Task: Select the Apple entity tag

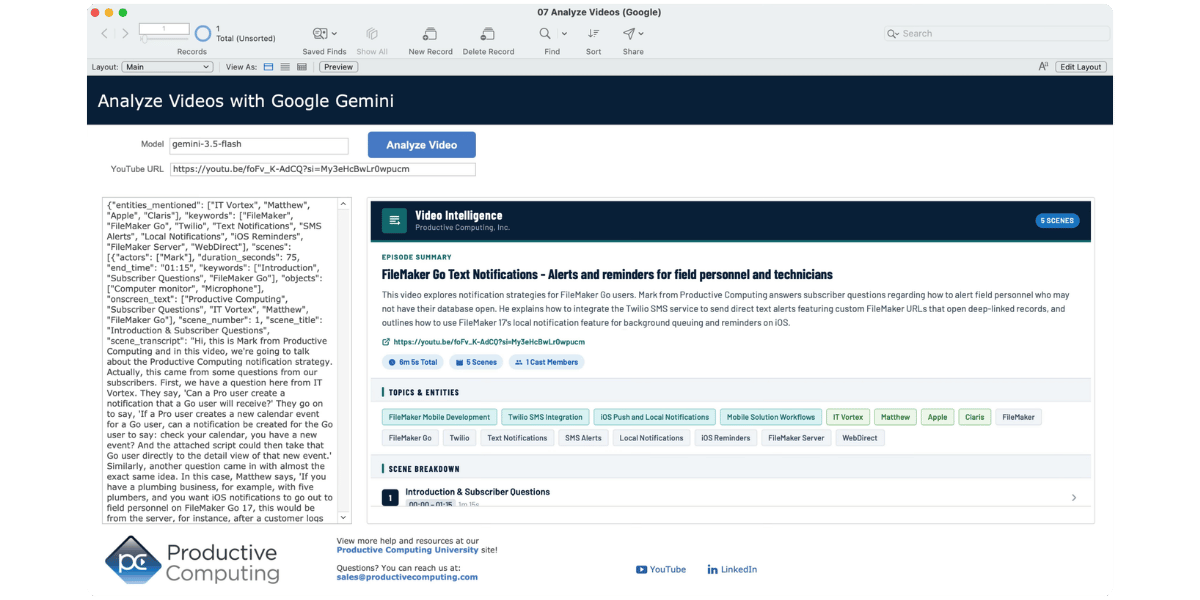Action: point(937,417)
